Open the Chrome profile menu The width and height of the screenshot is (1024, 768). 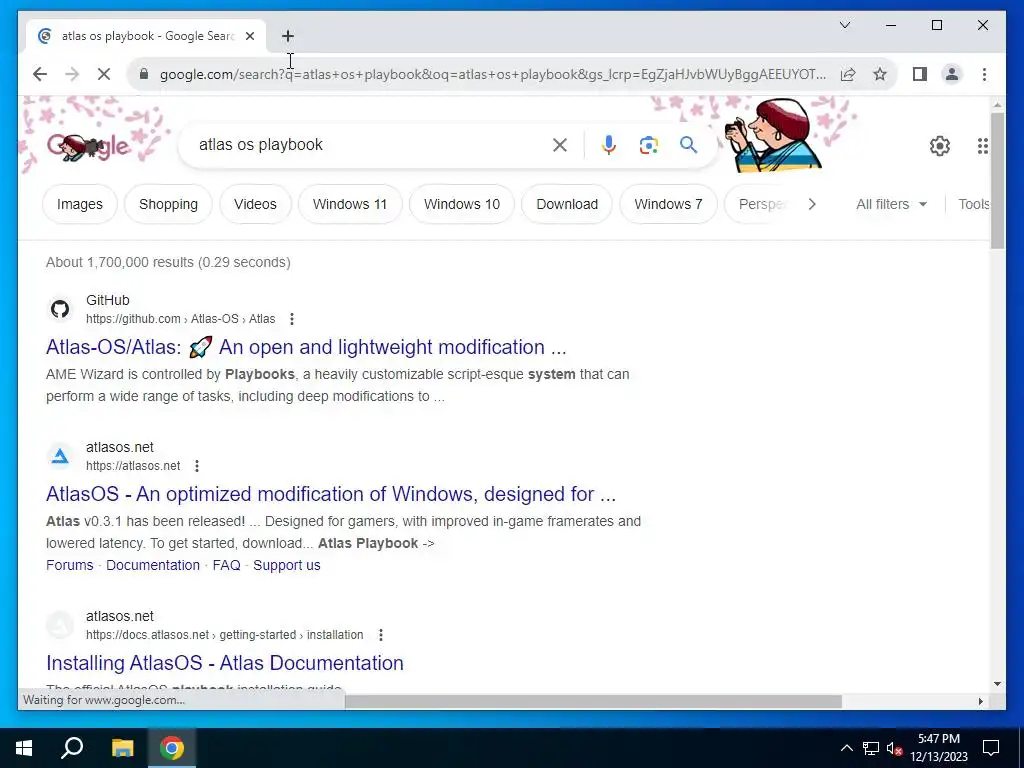point(952,74)
